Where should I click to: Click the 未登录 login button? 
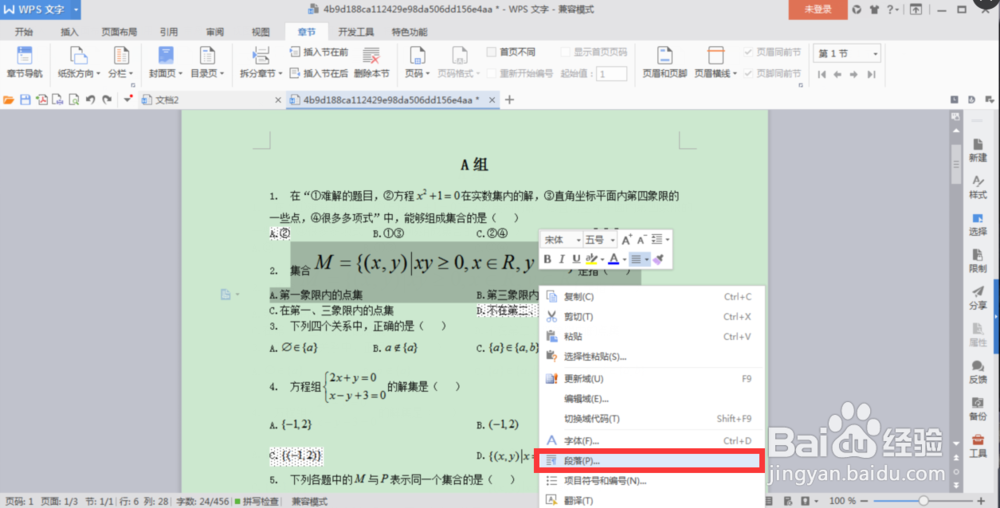pos(818,10)
